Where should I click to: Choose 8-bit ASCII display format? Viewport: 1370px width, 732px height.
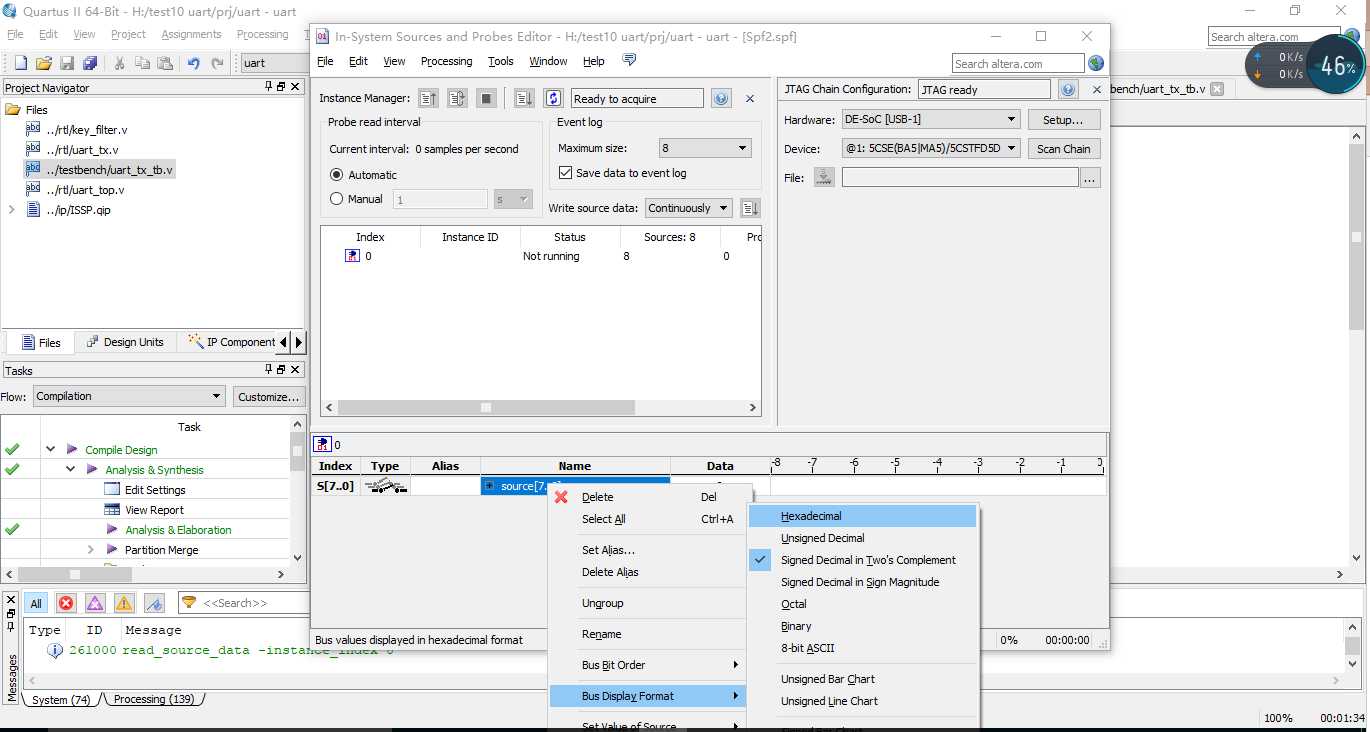(x=862, y=648)
